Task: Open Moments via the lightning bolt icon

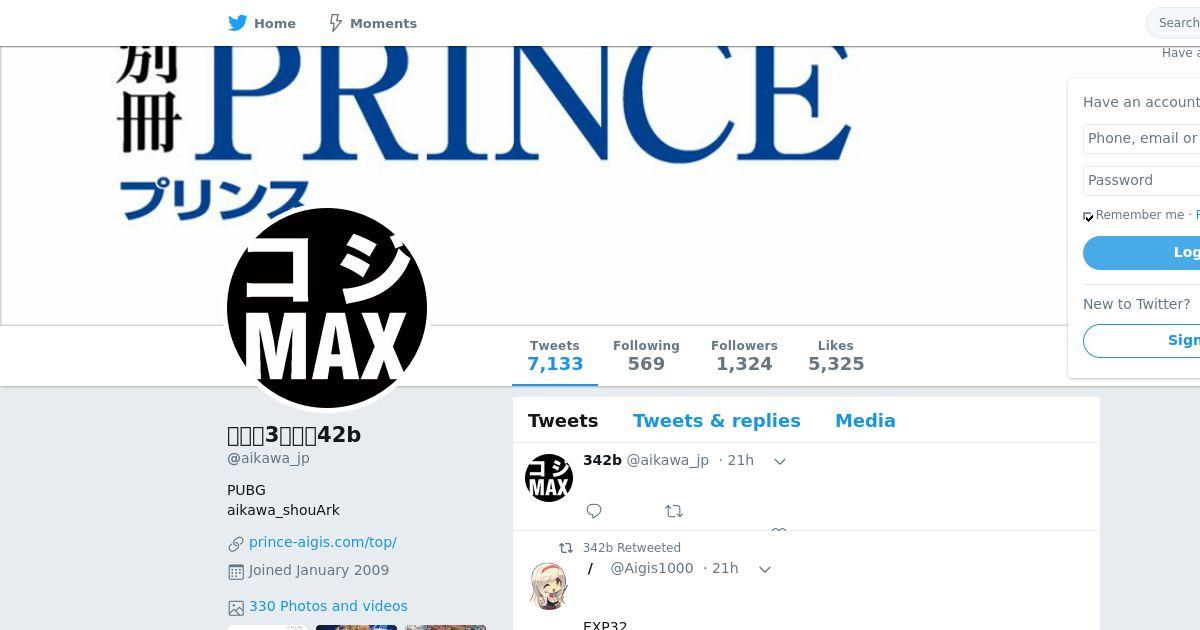Action: pos(336,23)
